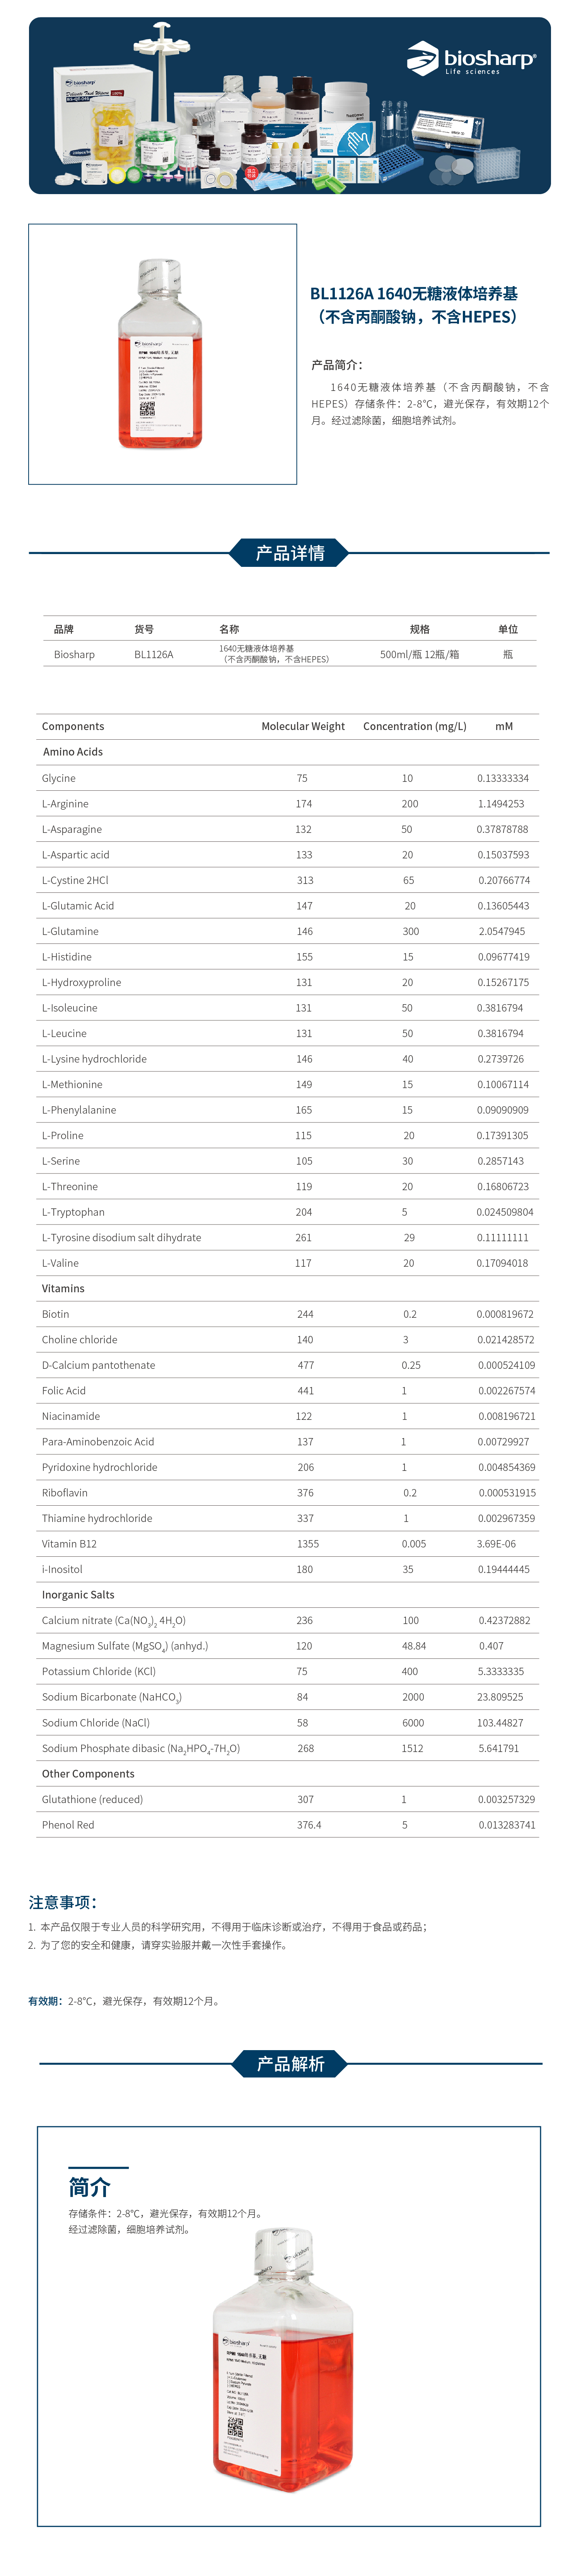The image size is (580, 2576).
Task: Click the Vitamins group heading
Action: pyautogui.click(x=63, y=1288)
